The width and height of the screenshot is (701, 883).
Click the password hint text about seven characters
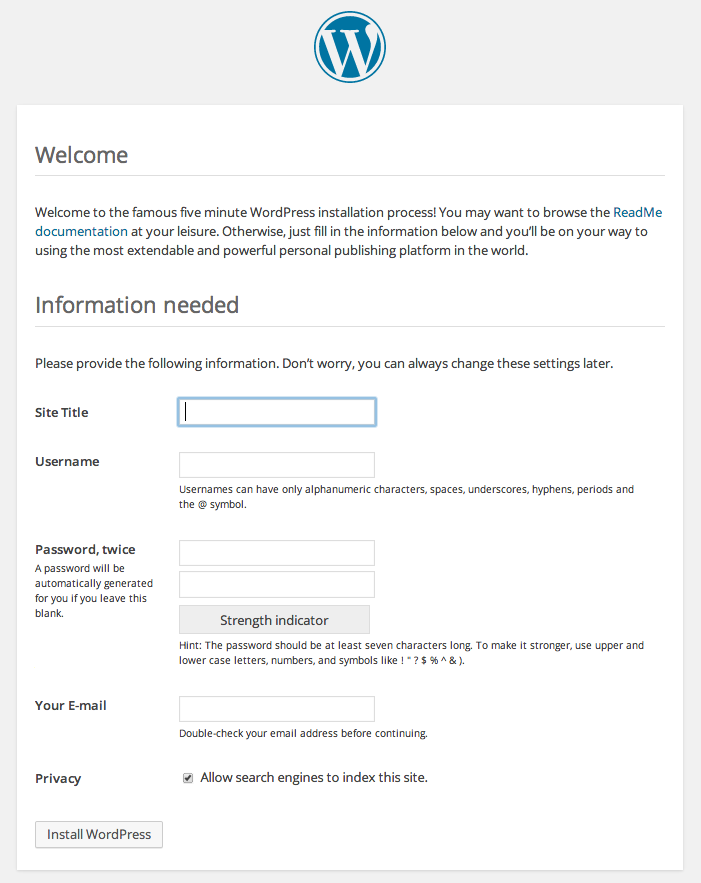(x=411, y=653)
